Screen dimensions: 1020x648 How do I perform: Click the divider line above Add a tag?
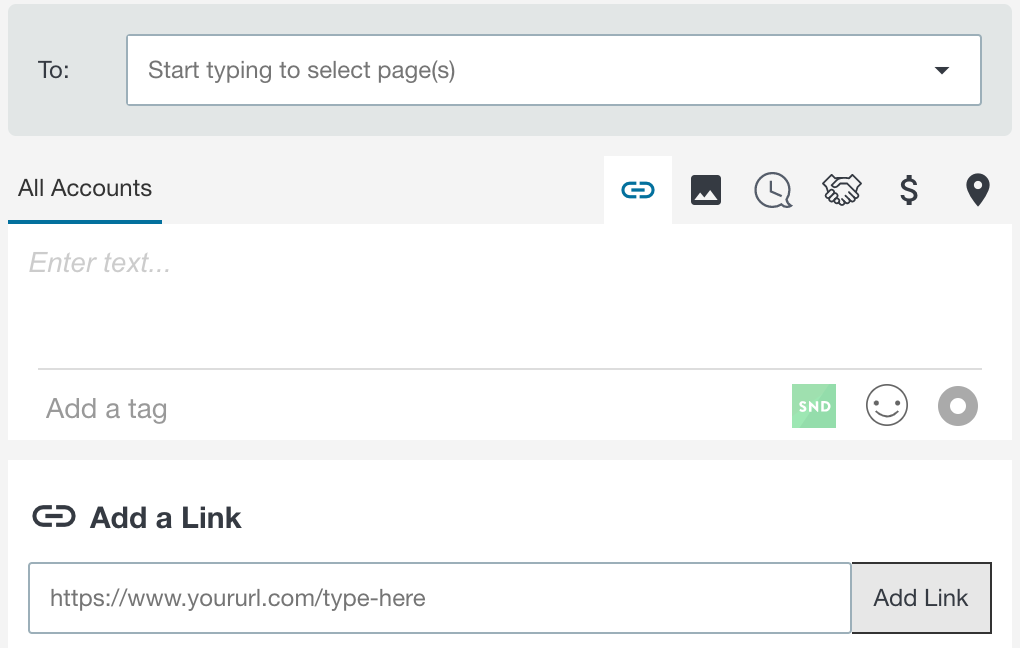(x=509, y=369)
